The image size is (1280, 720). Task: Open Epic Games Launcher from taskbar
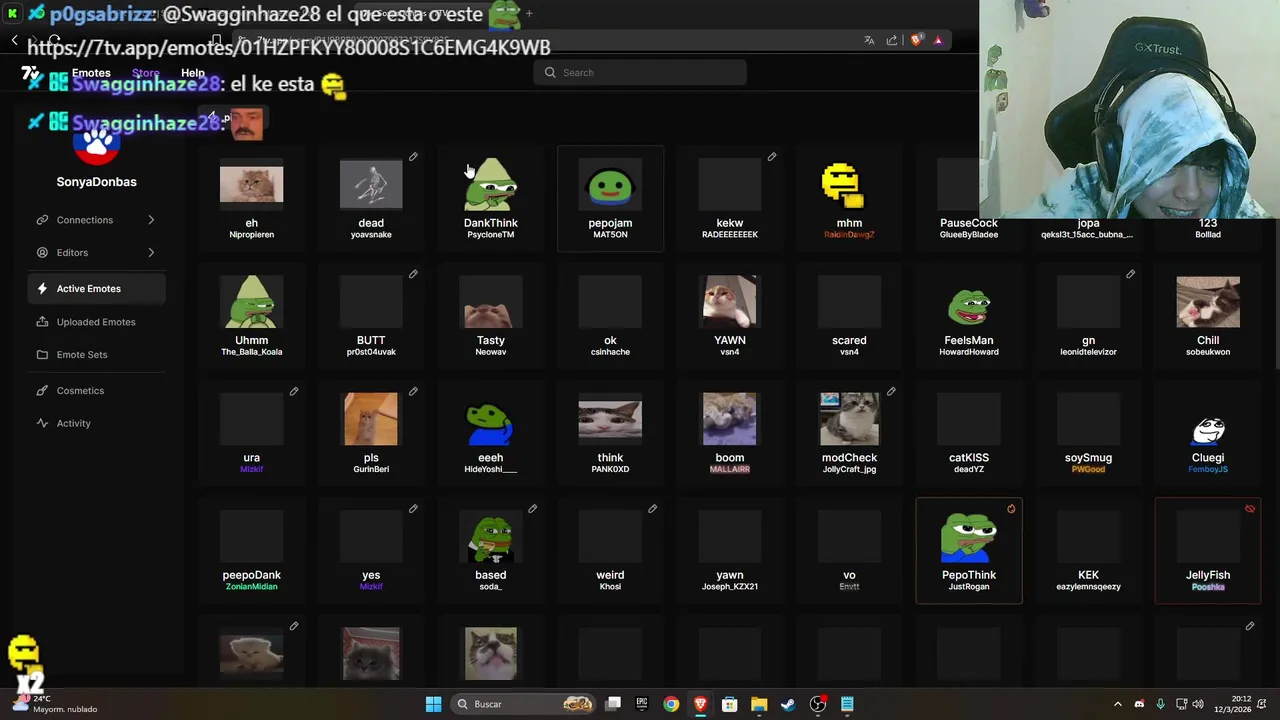[642, 704]
